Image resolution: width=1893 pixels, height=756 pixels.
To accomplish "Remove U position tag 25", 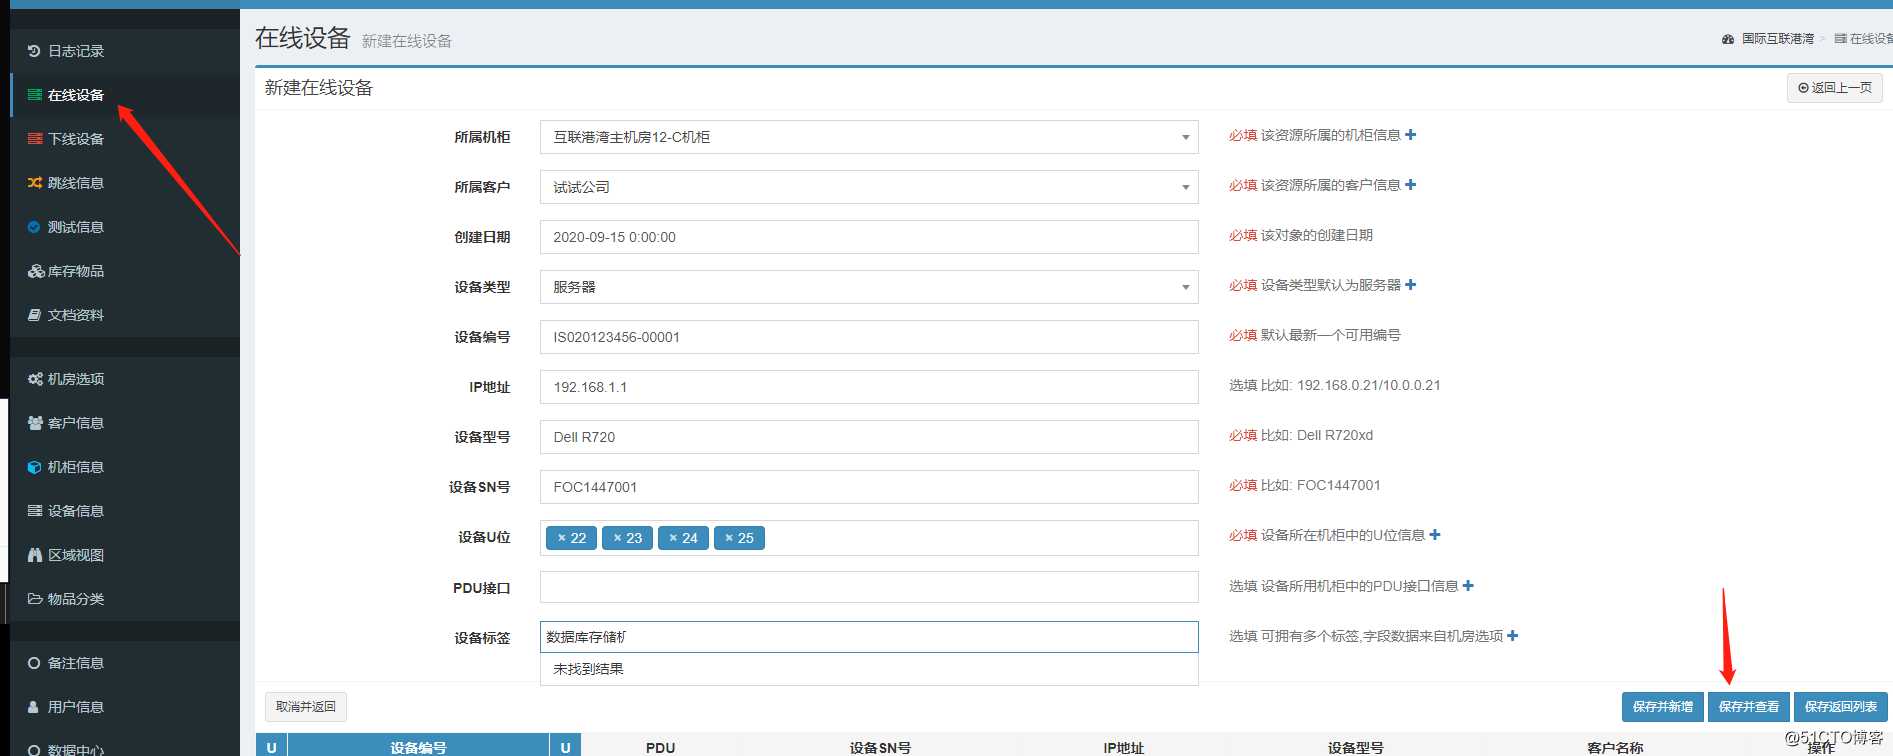I will [730, 538].
